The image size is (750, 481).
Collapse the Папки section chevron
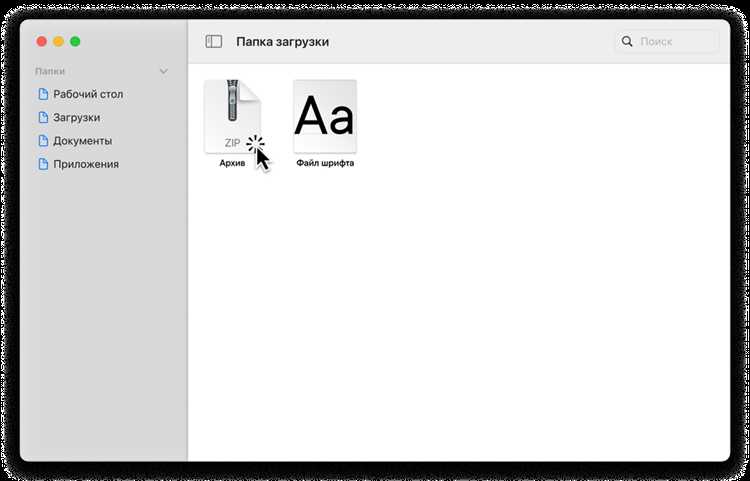164,71
